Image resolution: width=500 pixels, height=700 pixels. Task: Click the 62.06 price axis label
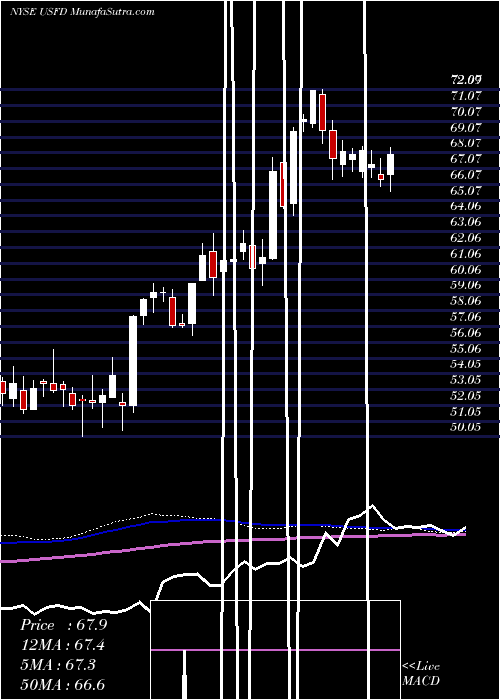click(x=466, y=238)
